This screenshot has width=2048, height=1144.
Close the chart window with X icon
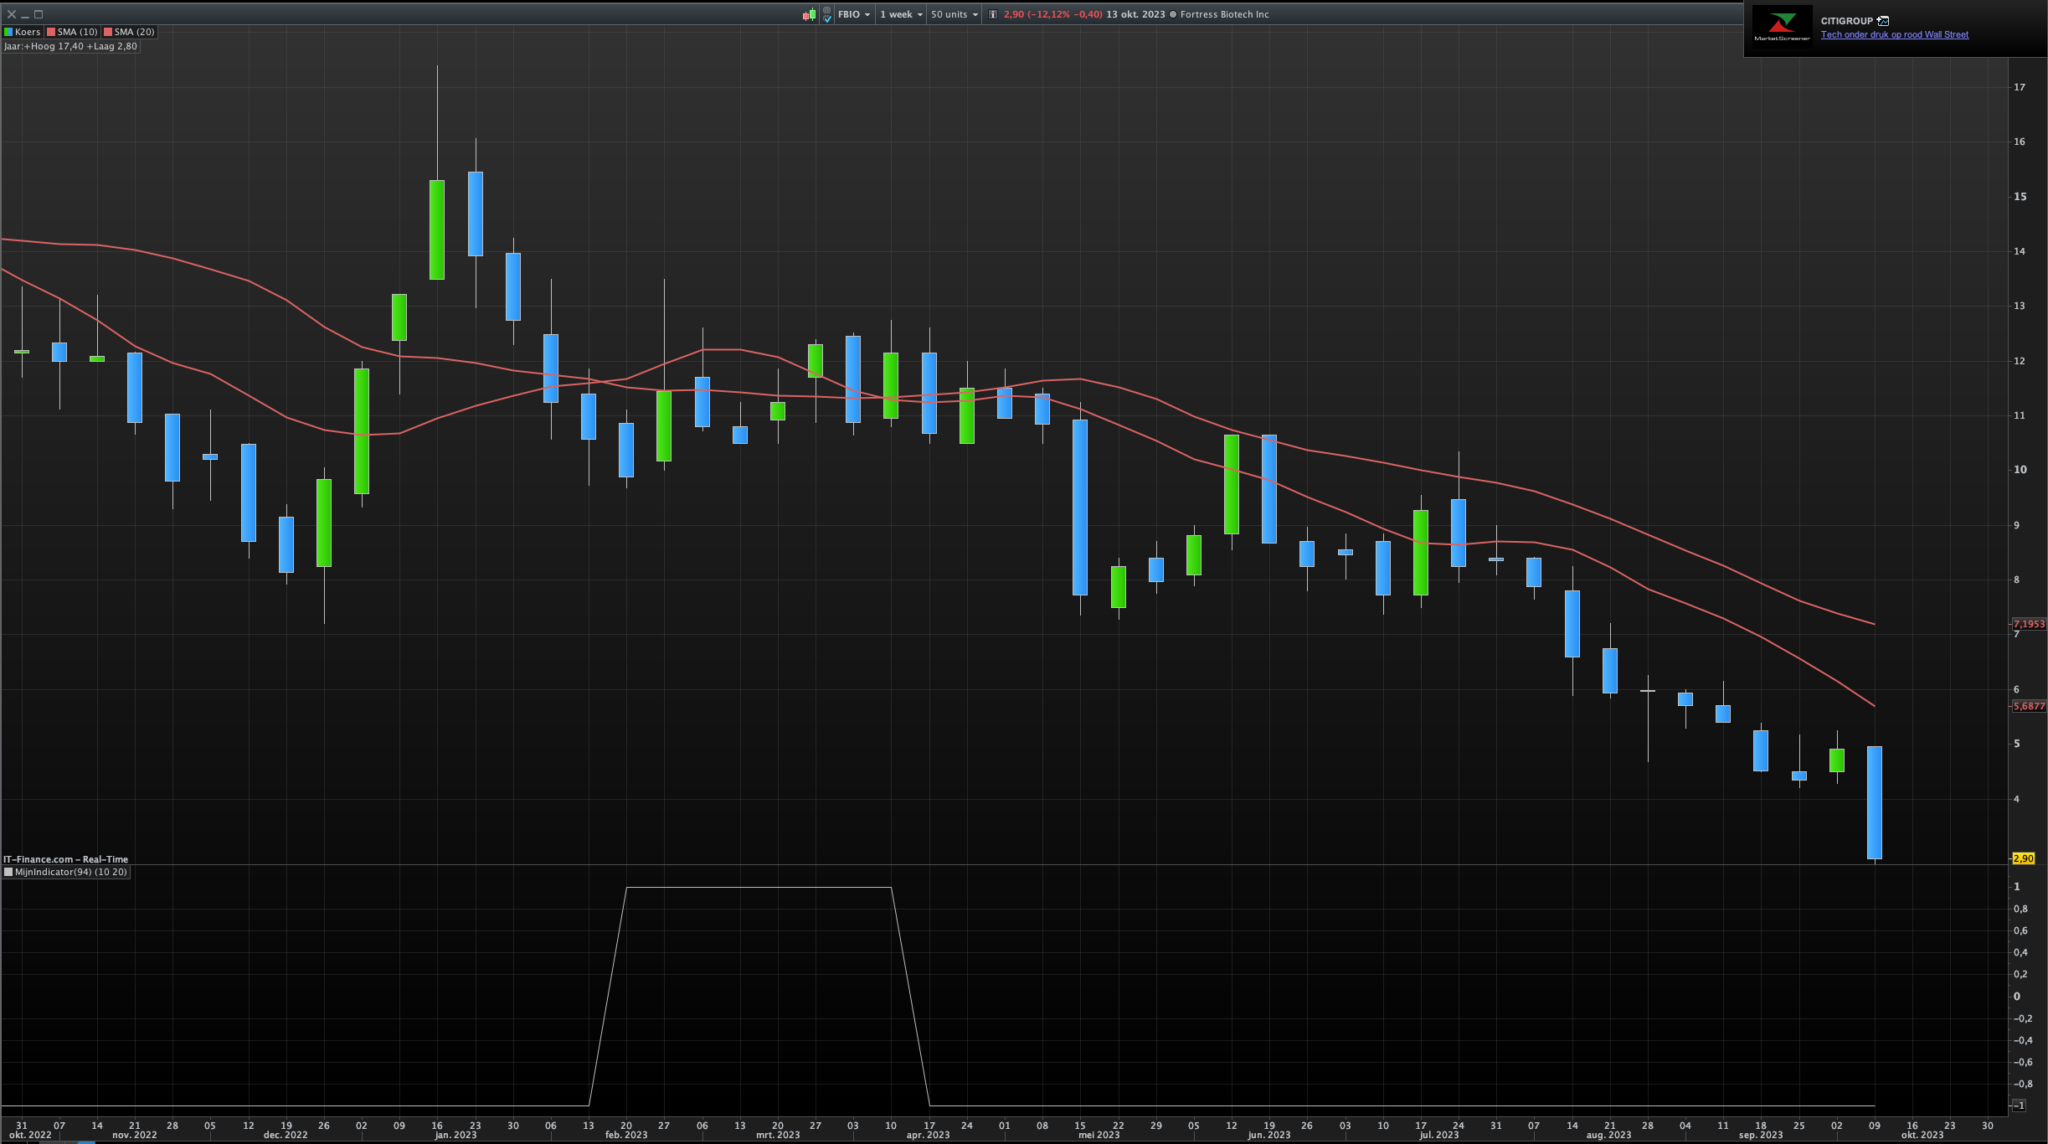(12, 15)
